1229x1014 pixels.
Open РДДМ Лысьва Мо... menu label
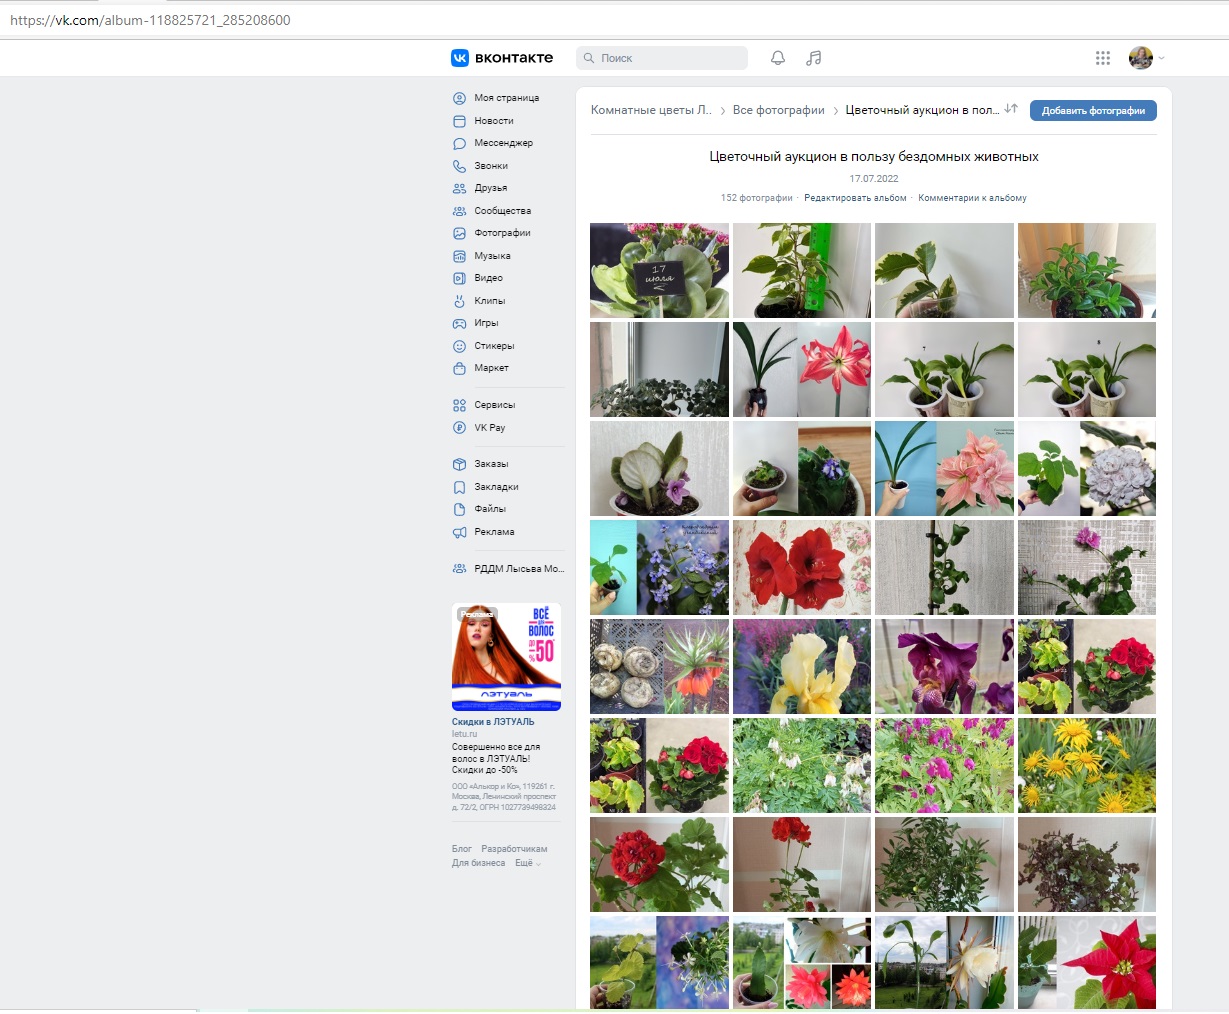click(x=519, y=569)
